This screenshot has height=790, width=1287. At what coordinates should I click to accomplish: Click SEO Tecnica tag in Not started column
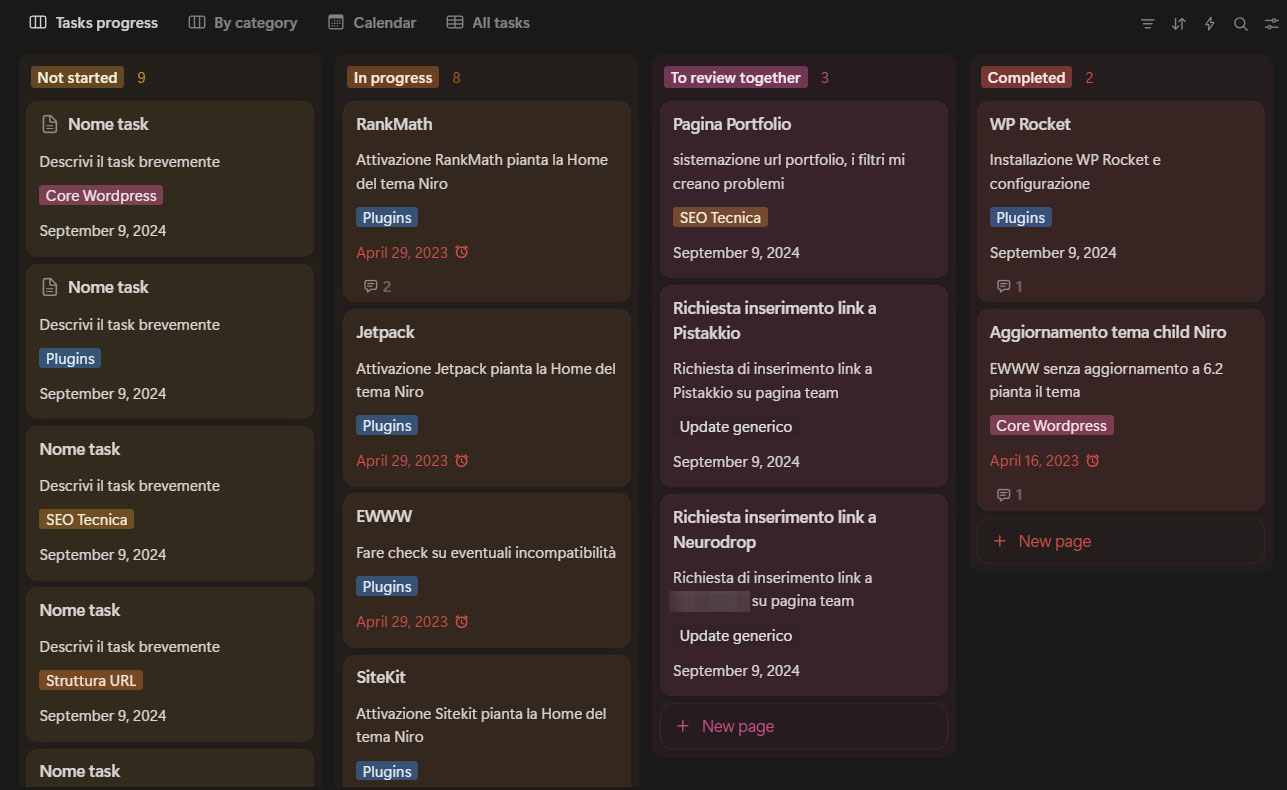pos(86,520)
